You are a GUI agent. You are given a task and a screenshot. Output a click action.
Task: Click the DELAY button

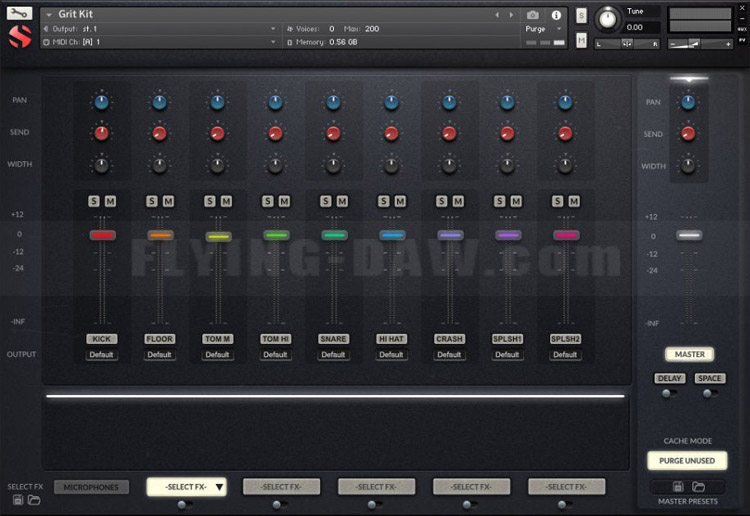(669, 378)
